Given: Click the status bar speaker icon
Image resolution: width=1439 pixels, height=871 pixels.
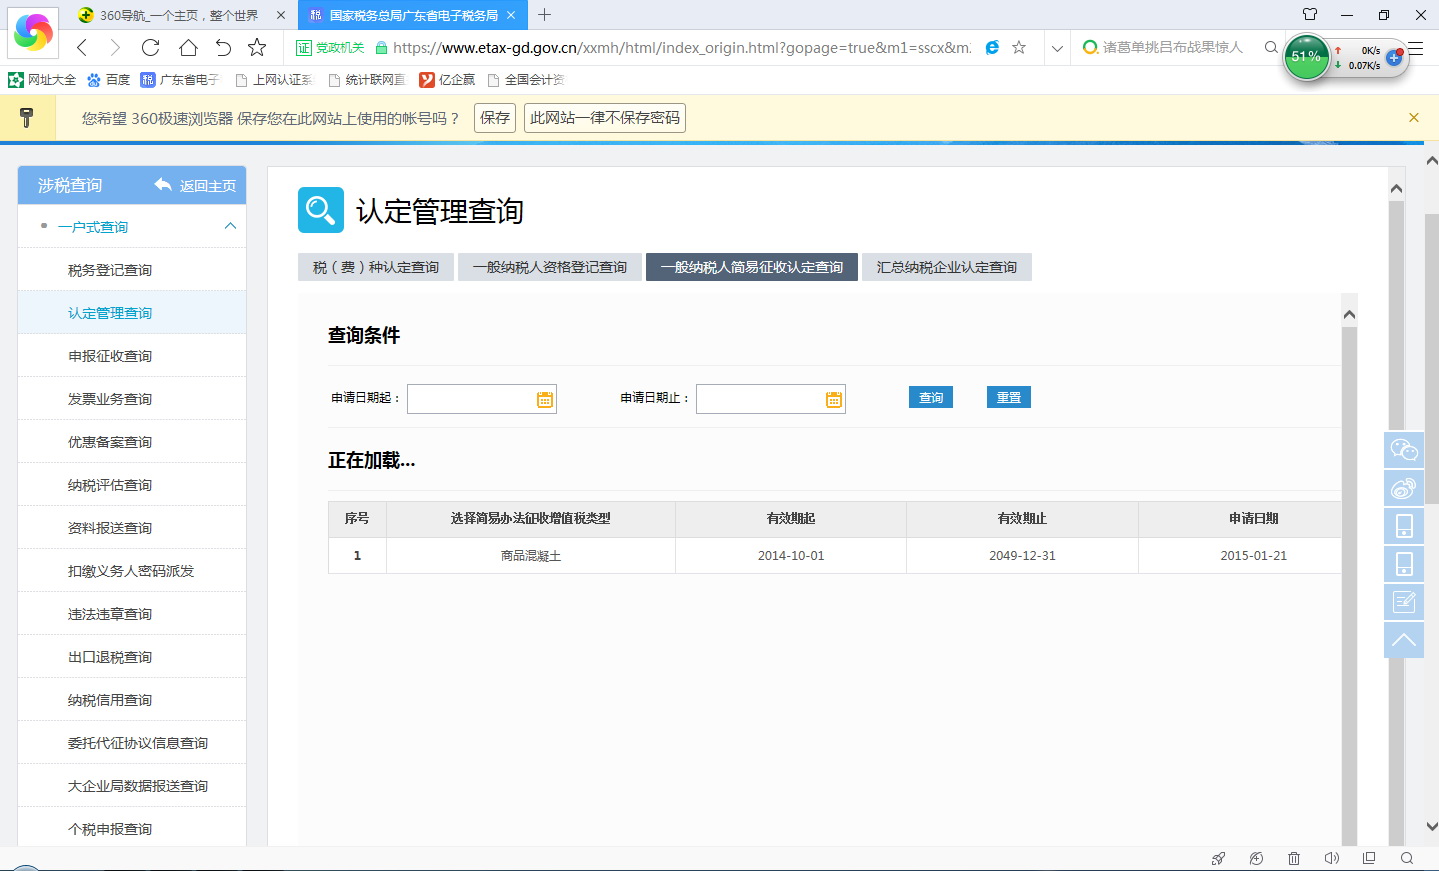Looking at the screenshot, I should (x=1331, y=858).
